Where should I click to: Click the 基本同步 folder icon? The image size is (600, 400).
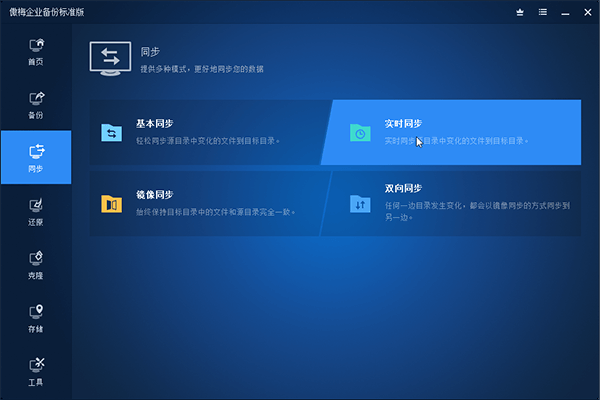tap(111, 132)
